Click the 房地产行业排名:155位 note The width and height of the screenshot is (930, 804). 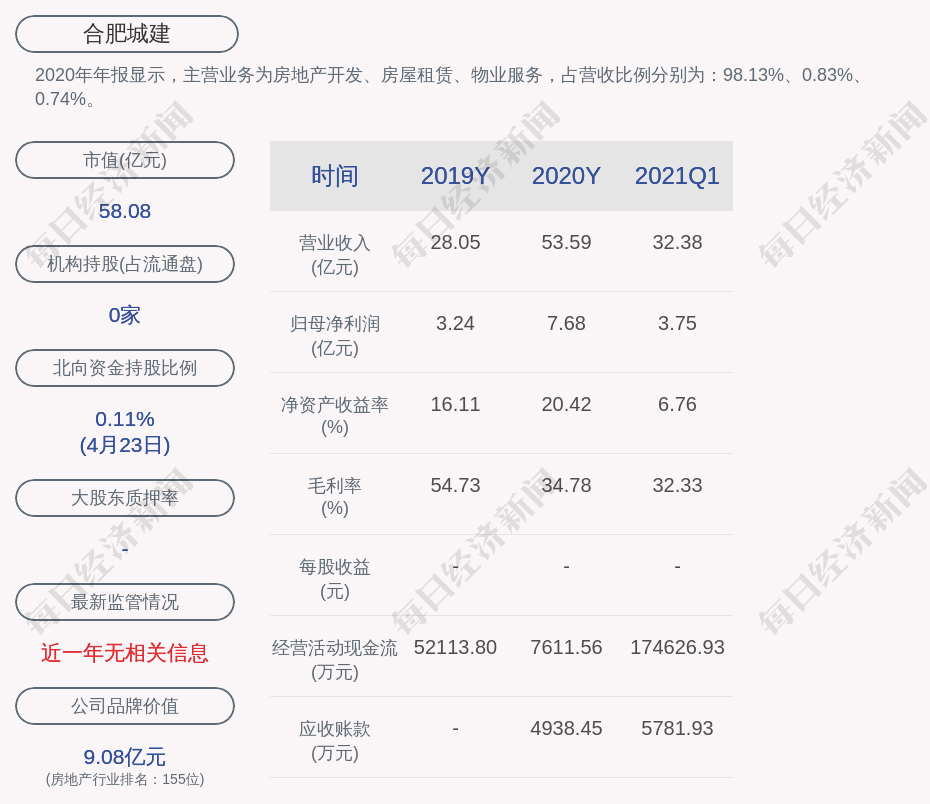click(125, 779)
